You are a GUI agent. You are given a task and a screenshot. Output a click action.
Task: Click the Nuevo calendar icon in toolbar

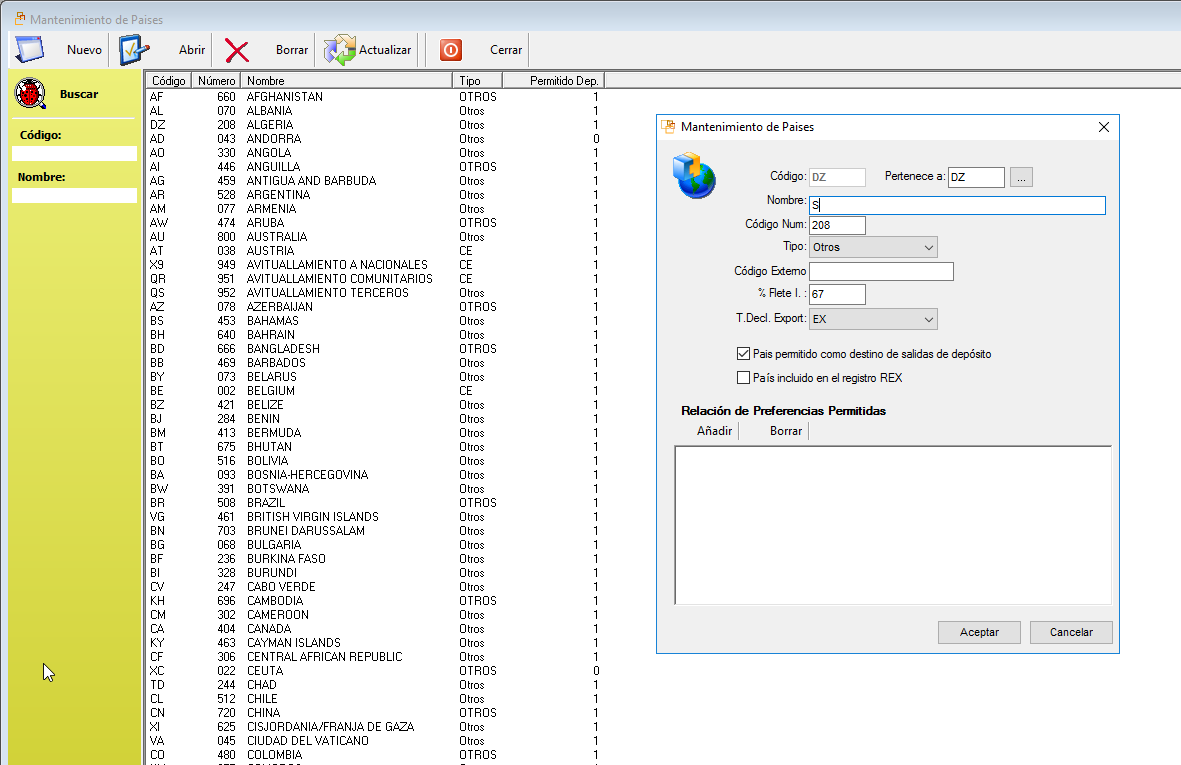[x=30, y=49]
